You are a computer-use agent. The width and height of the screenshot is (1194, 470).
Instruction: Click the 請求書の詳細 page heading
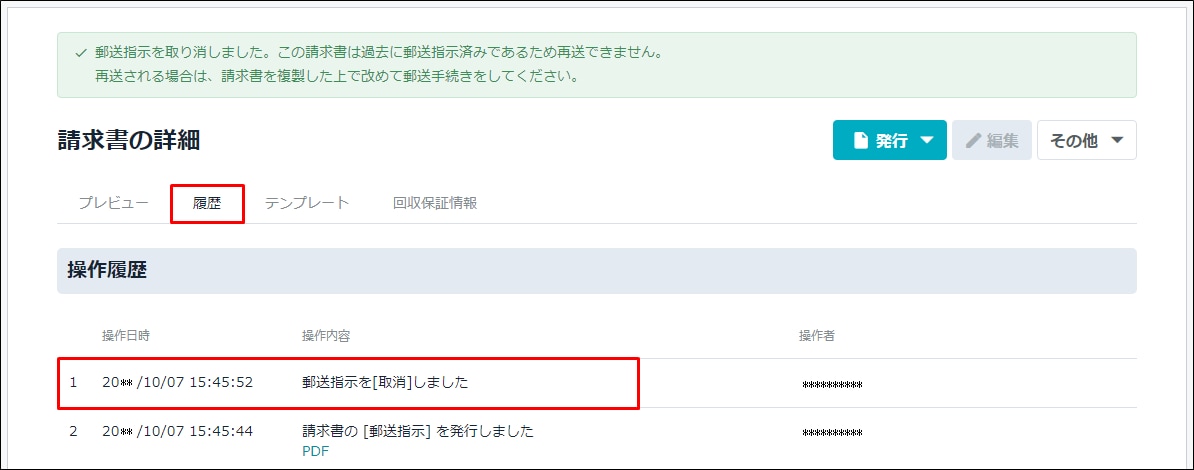pos(129,140)
